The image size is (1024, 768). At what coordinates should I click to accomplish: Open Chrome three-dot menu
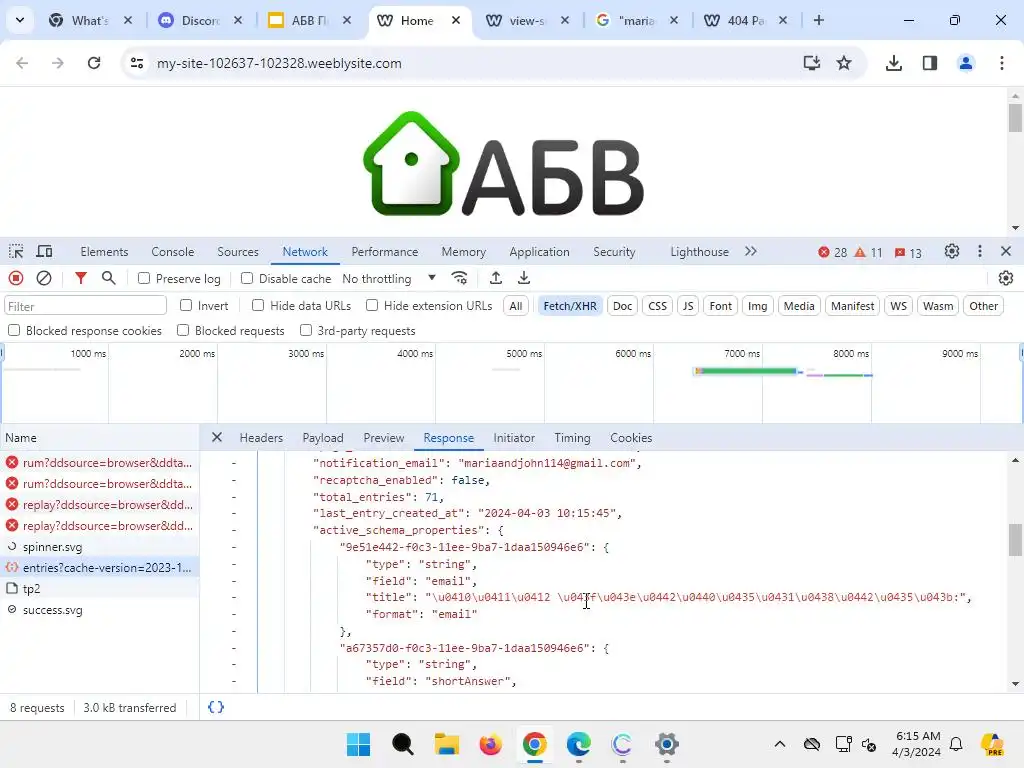(x=1002, y=63)
